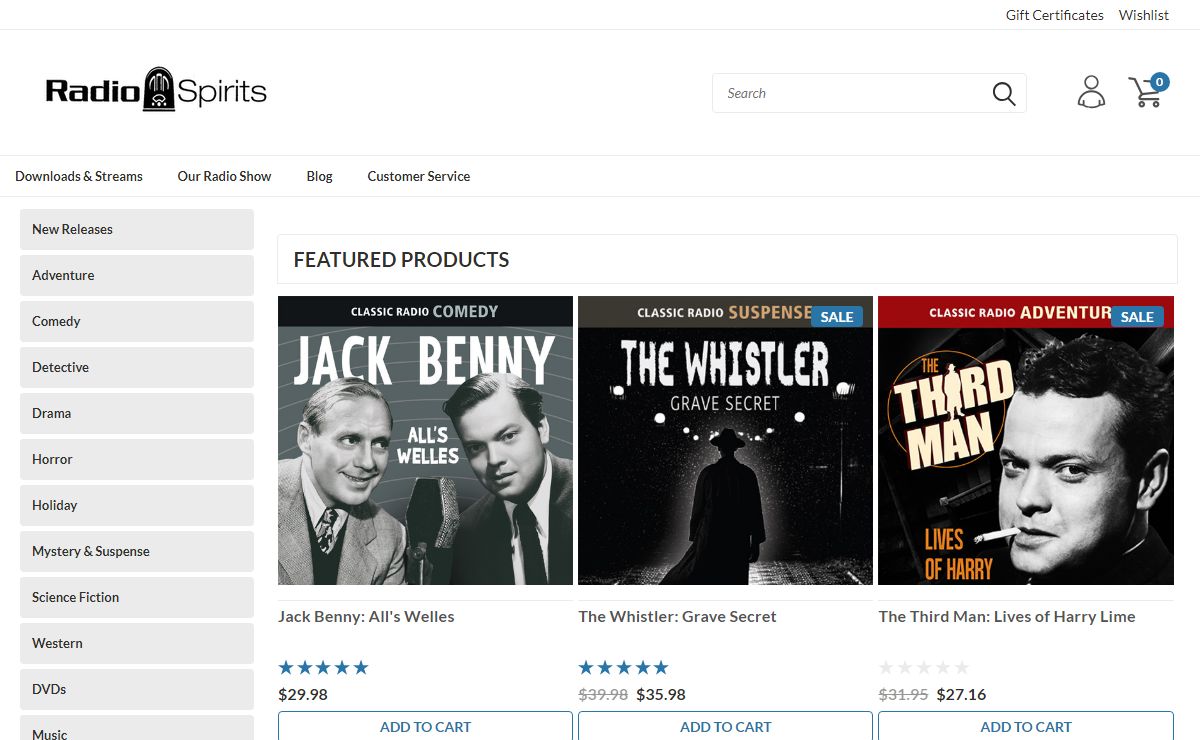
Task: Click The Whistler star rating
Action: [623, 668]
